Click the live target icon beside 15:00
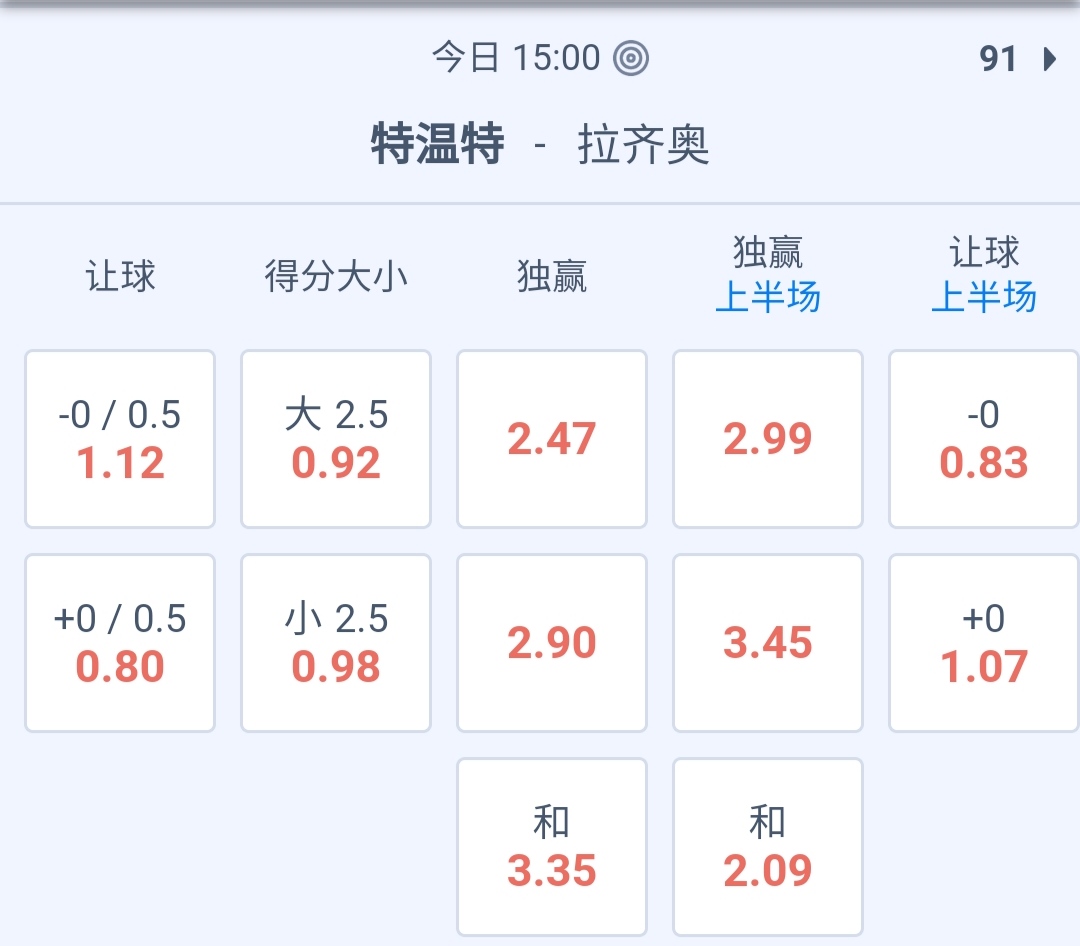The image size is (1080, 946). [x=631, y=58]
